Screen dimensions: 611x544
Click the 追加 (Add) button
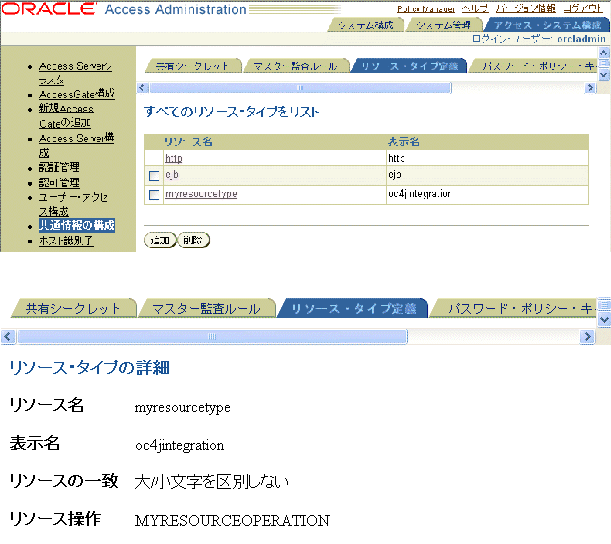click(160, 240)
